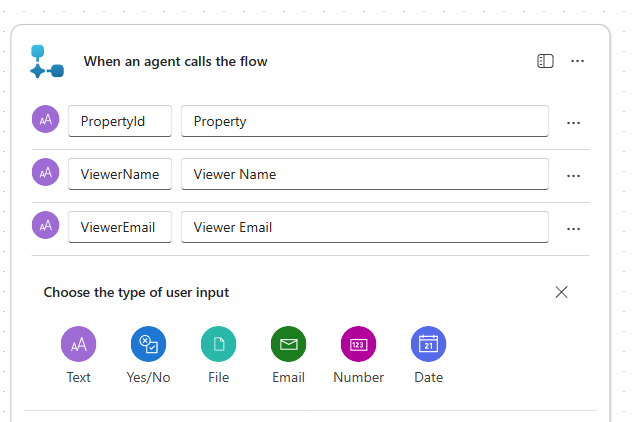The image size is (635, 422).
Task: Open options menu for ViewerName row
Action: pos(573,176)
